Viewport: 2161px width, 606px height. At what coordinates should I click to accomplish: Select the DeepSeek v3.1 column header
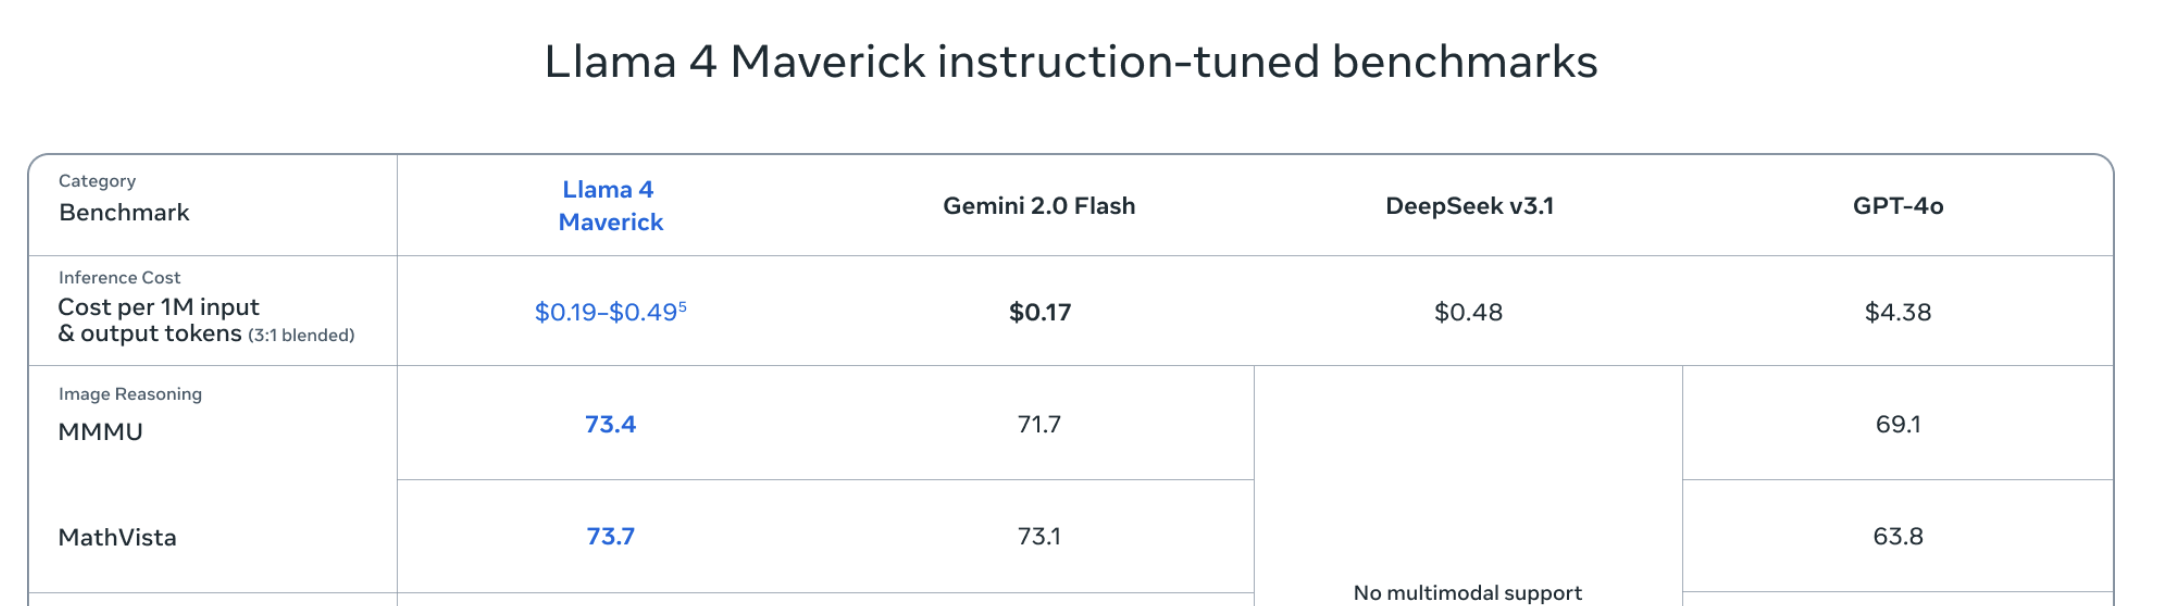(x=1469, y=206)
